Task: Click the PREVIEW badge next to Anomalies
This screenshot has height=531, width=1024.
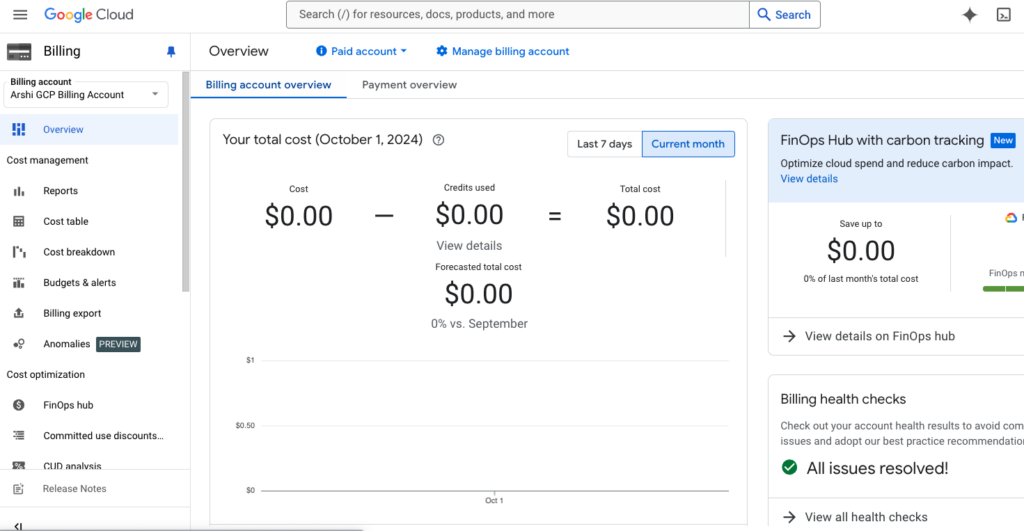Action: (118, 344)
